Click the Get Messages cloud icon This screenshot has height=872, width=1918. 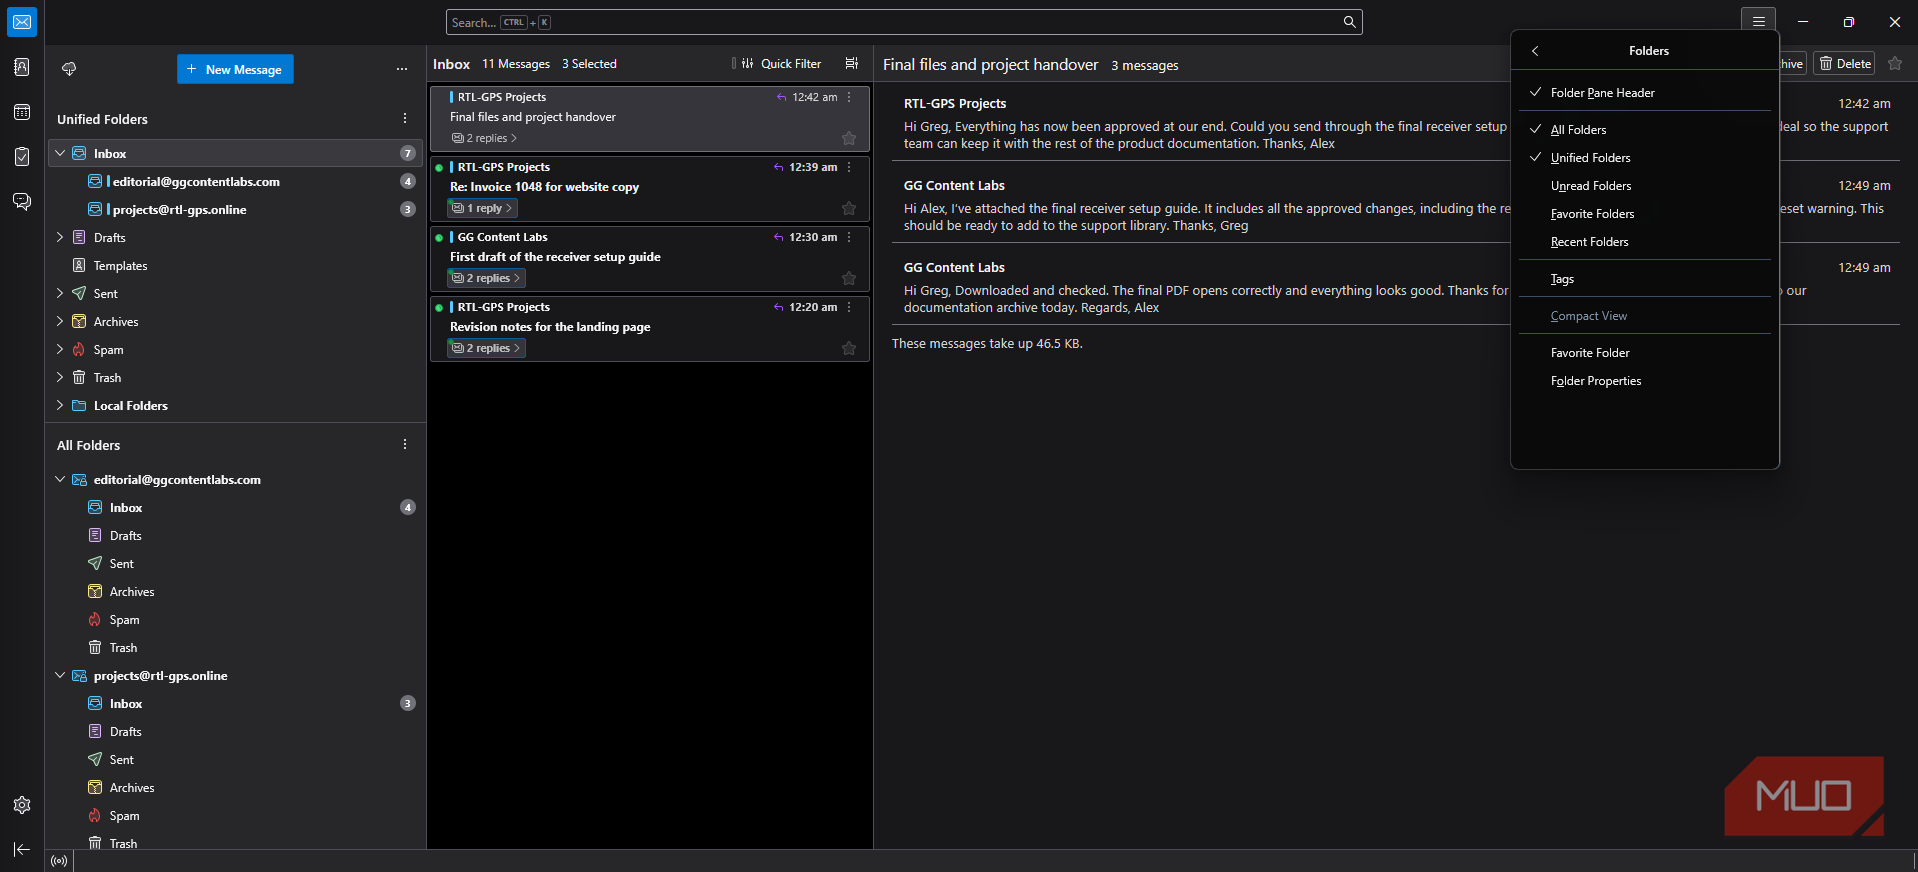[69, 69]
